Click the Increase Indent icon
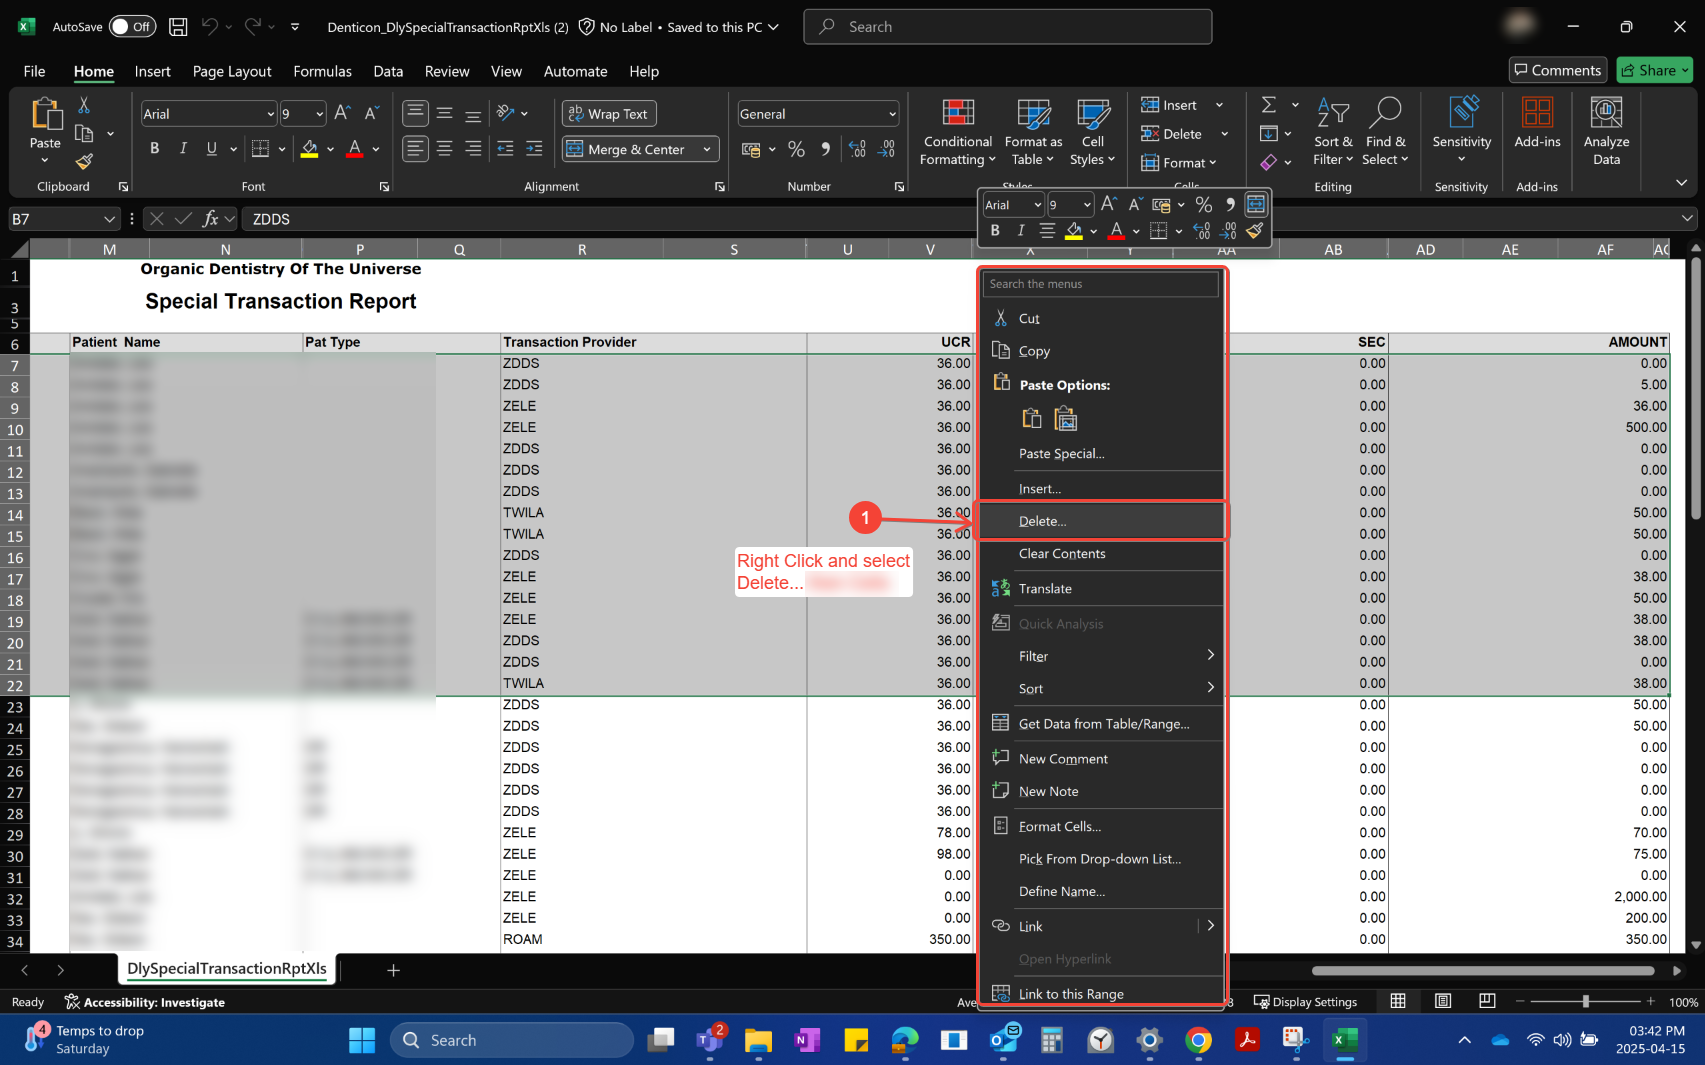 (x=534, y=149)
